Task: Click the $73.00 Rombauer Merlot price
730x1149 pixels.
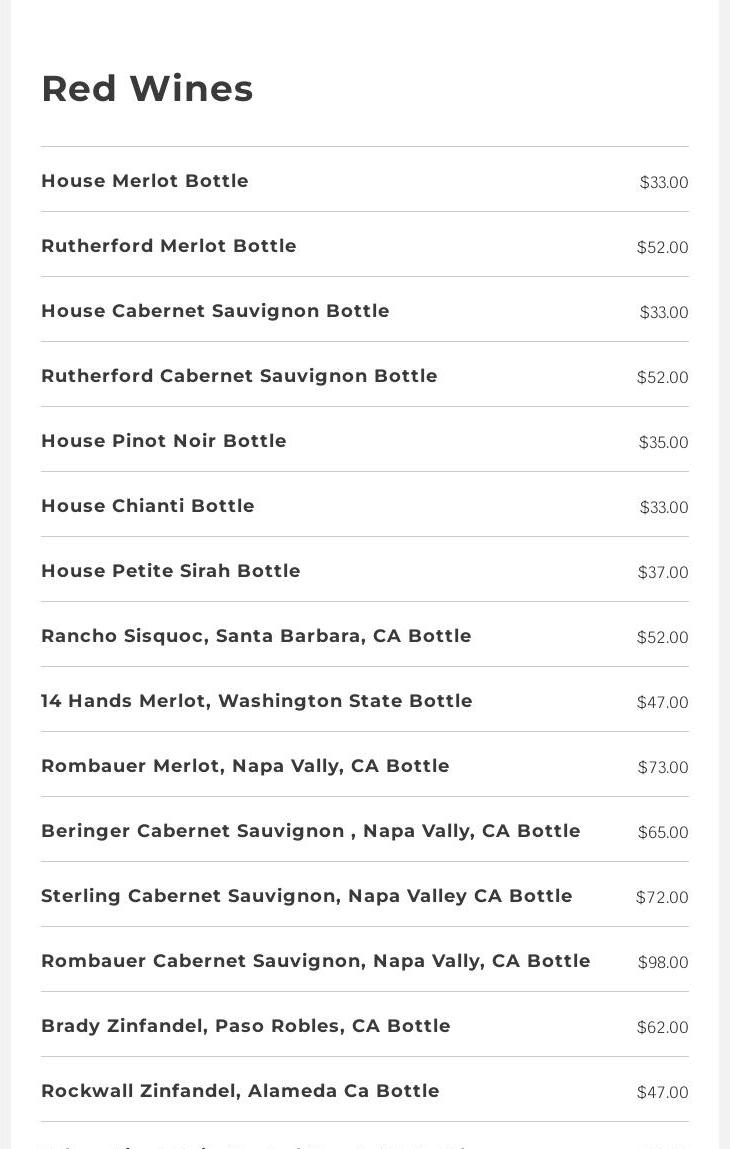Action: (663, 767)
